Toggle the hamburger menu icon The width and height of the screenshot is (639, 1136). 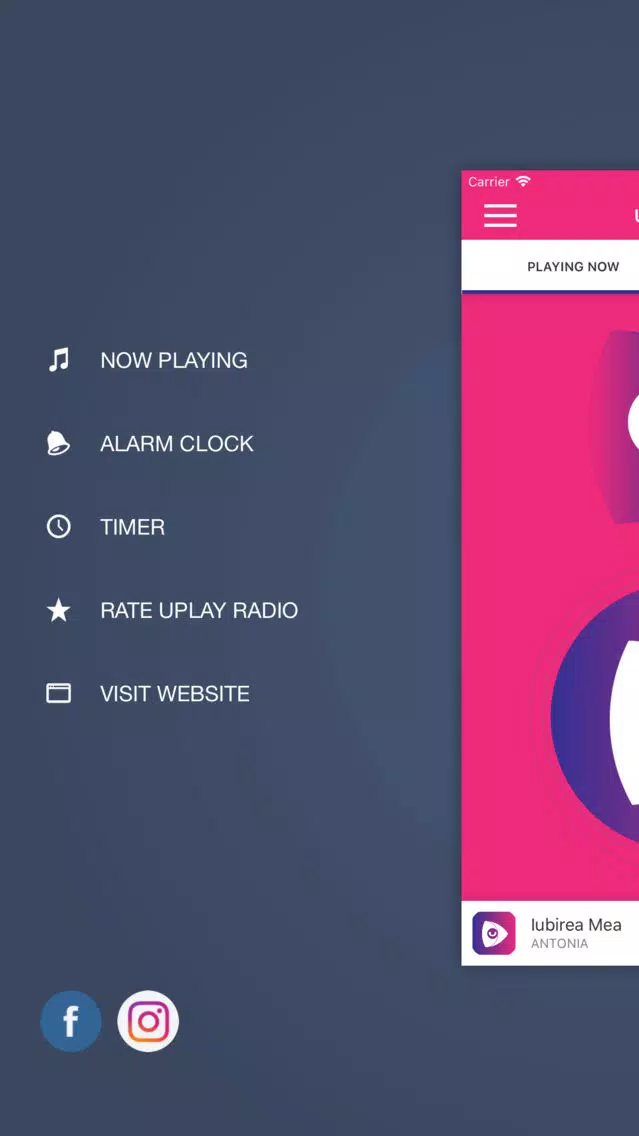pyautogui.click(x=501, y=215)
